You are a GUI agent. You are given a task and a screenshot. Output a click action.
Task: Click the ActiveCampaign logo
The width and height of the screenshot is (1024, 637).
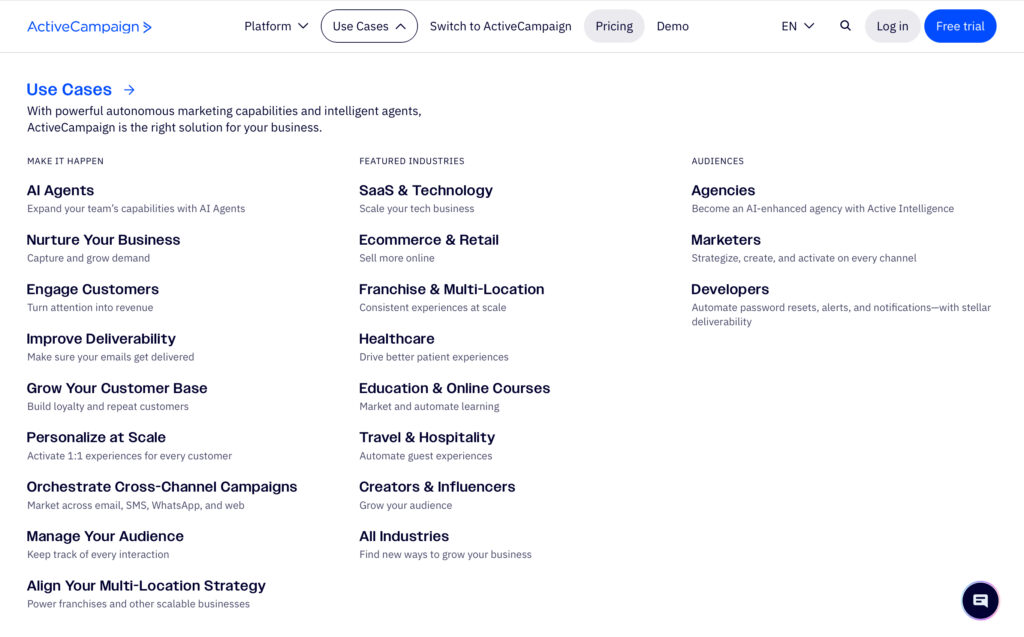click(x=89, y=27)
